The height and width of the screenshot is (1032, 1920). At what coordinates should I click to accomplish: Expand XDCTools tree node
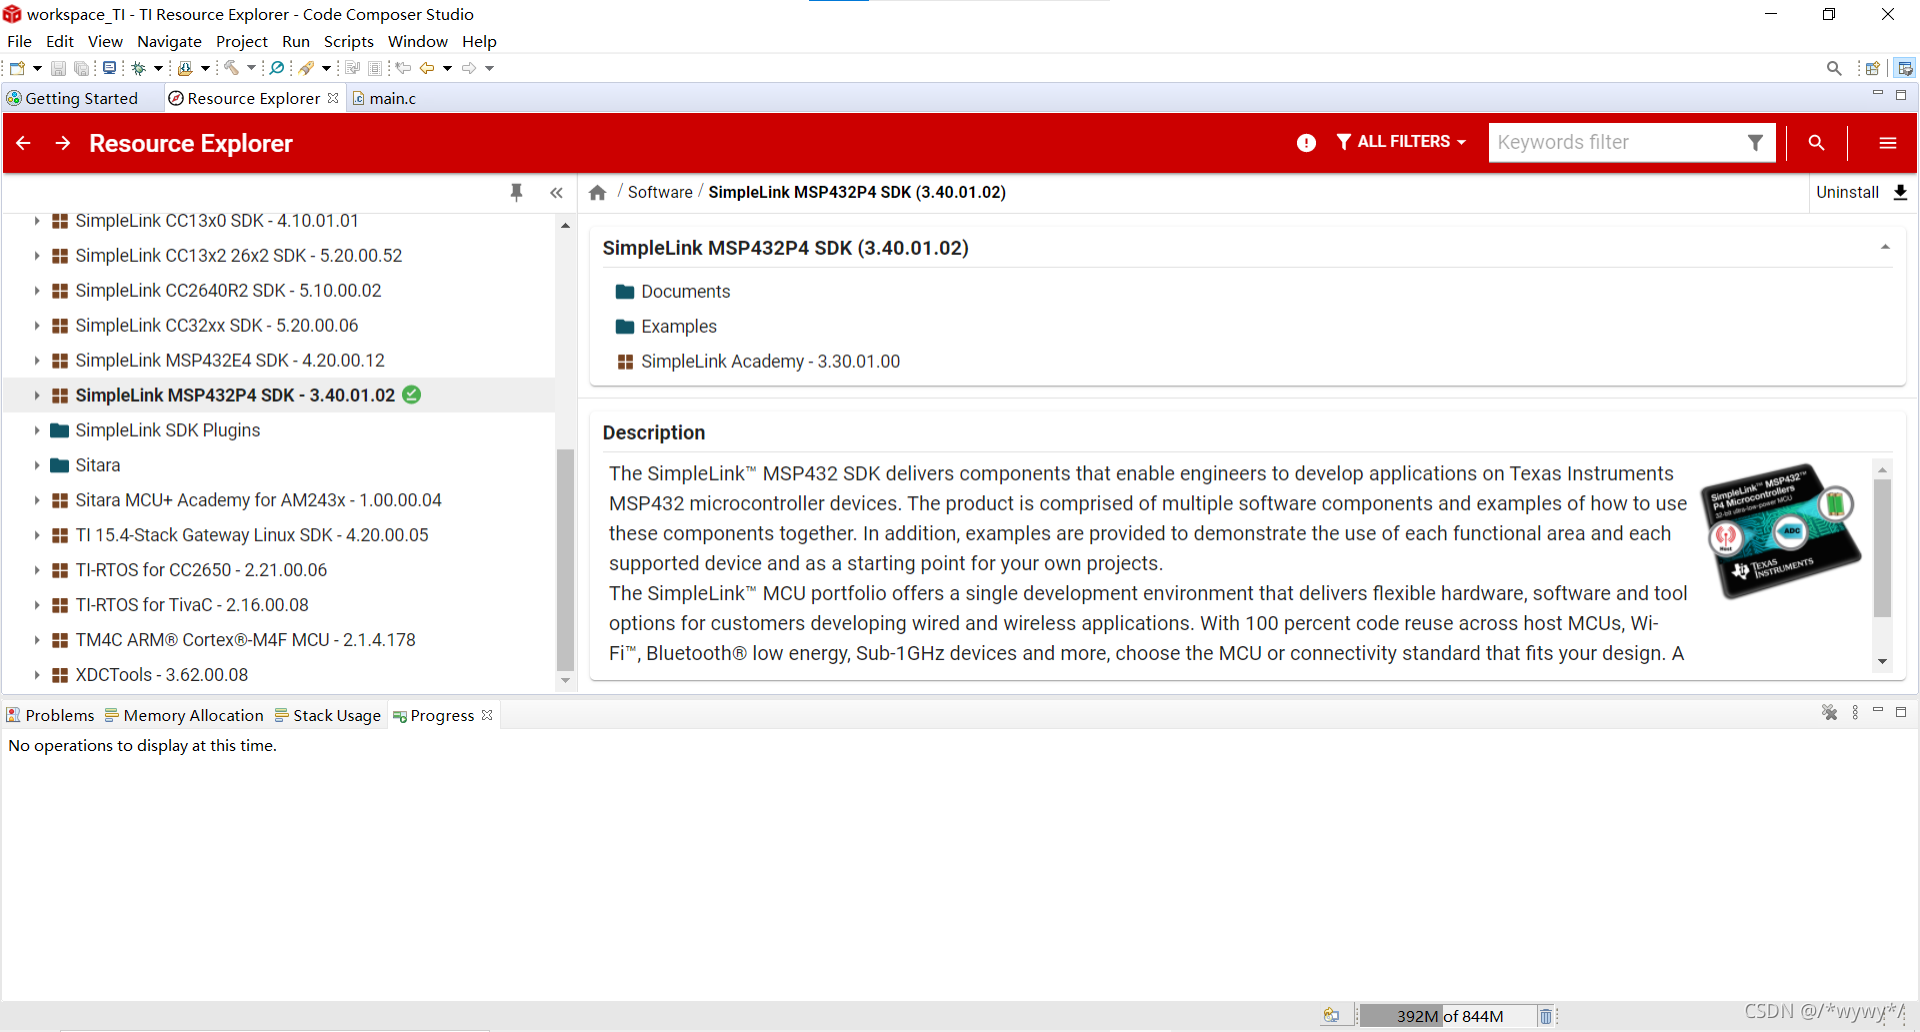pyautogui.click(x=37, y=676)
